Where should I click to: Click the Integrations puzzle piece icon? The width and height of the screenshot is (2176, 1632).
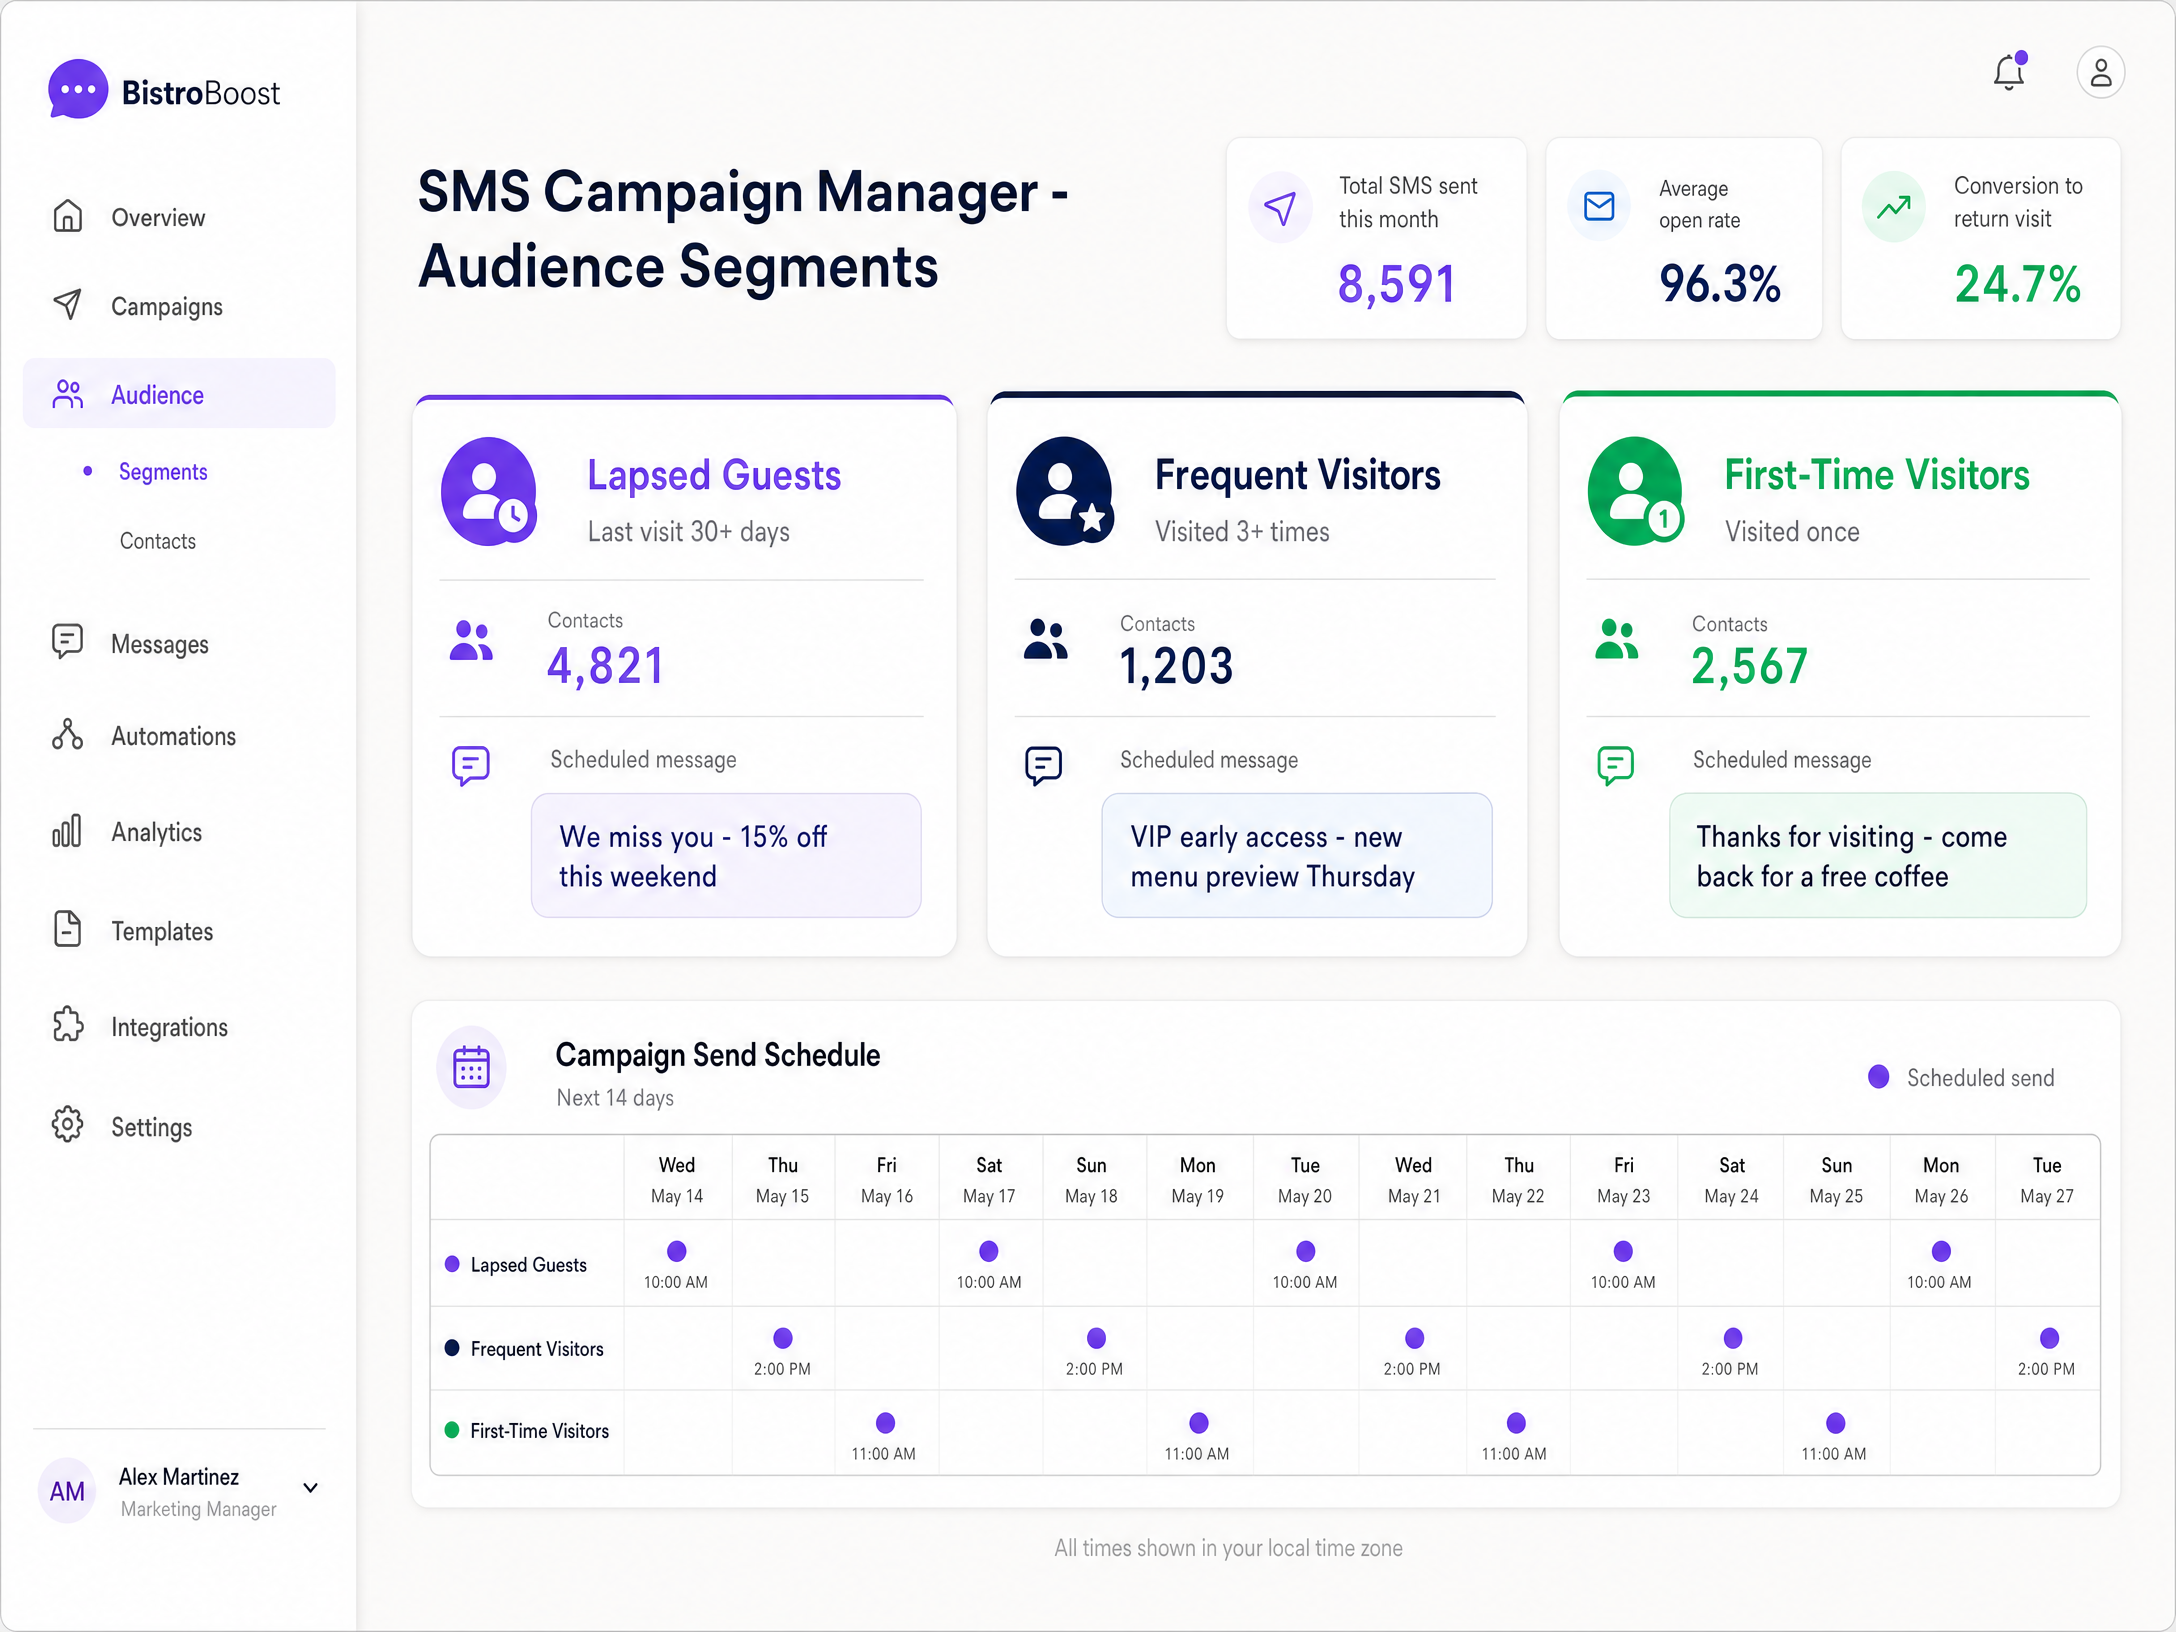67,1025
